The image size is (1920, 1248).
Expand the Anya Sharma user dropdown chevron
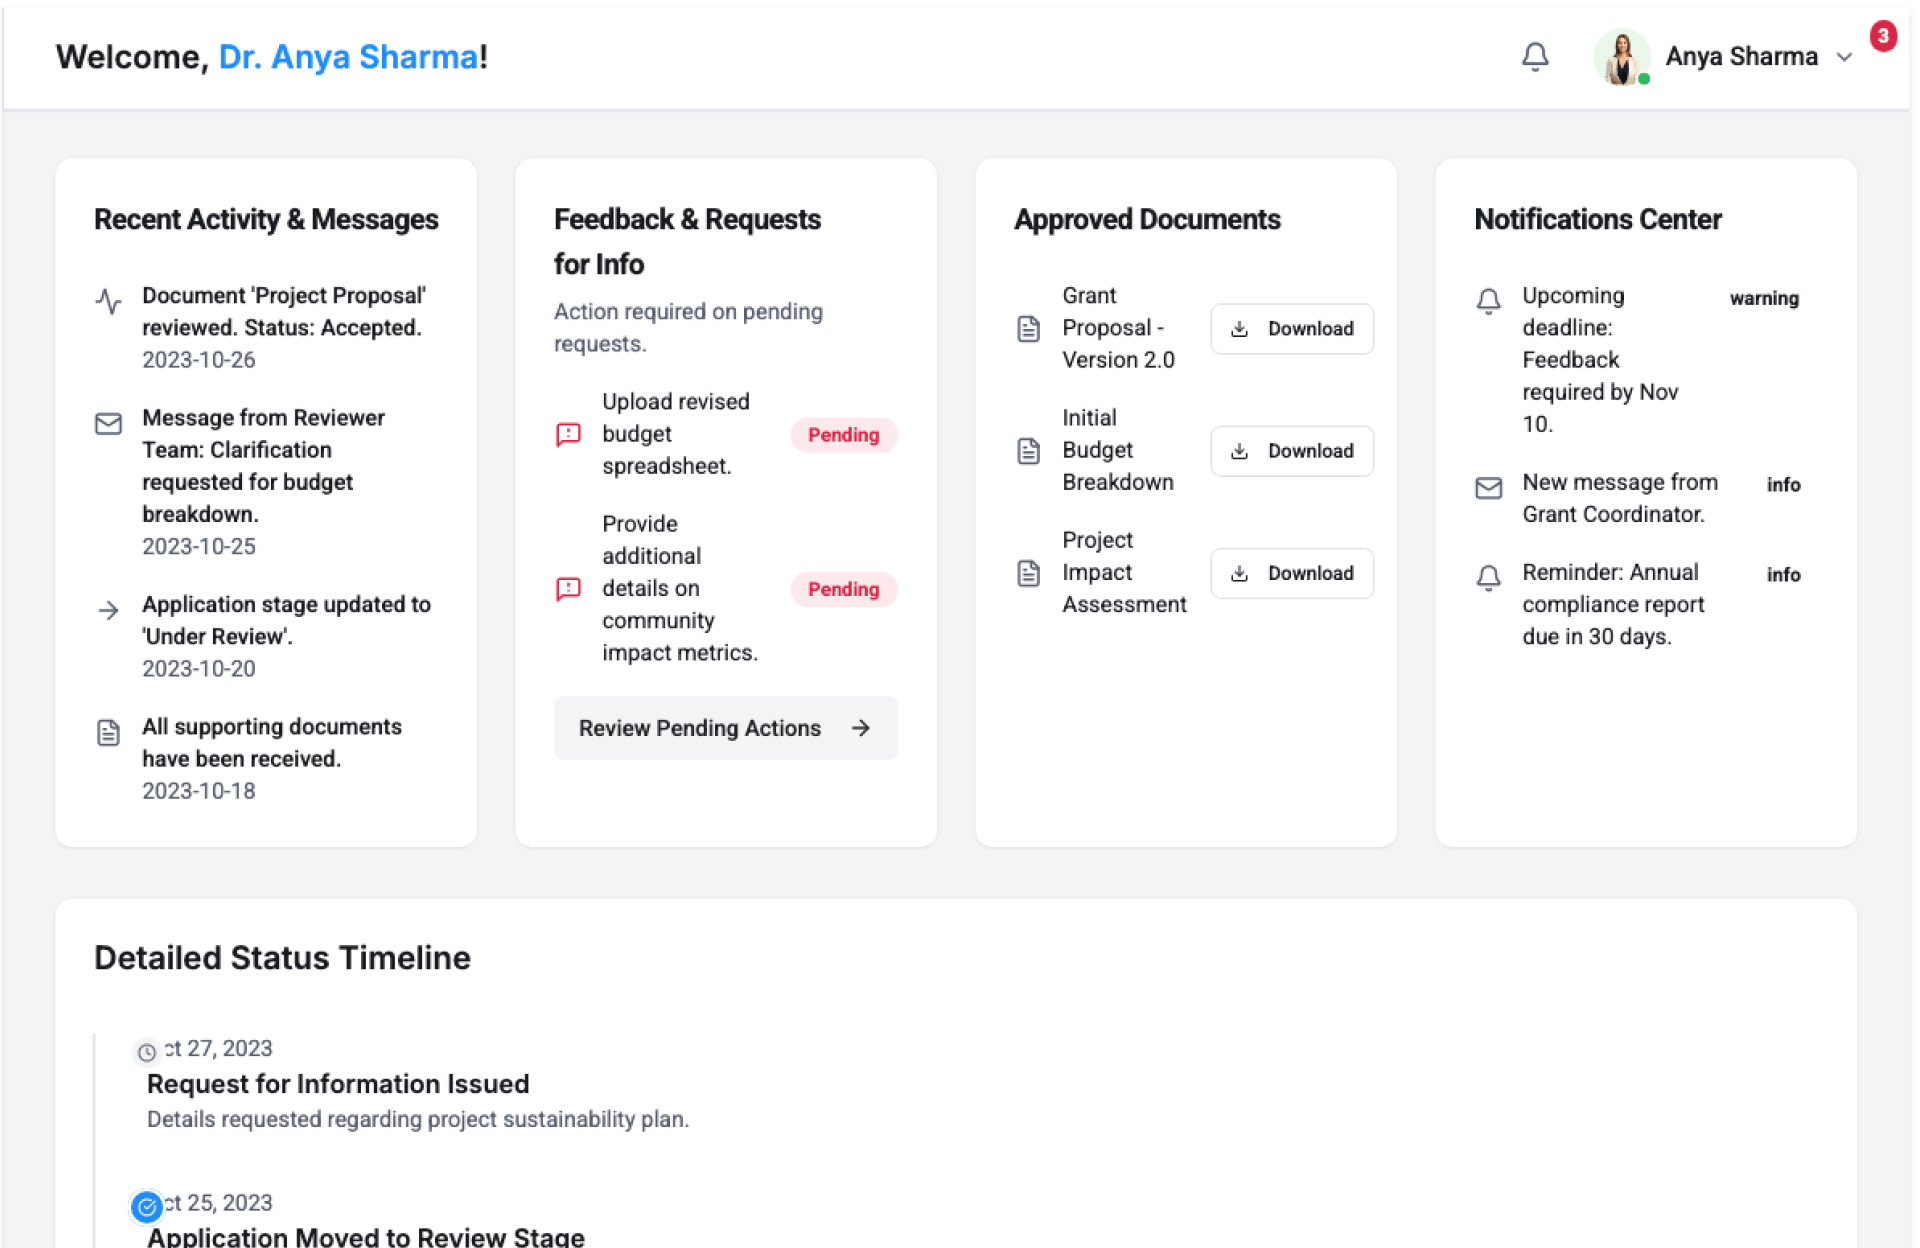1844,58
